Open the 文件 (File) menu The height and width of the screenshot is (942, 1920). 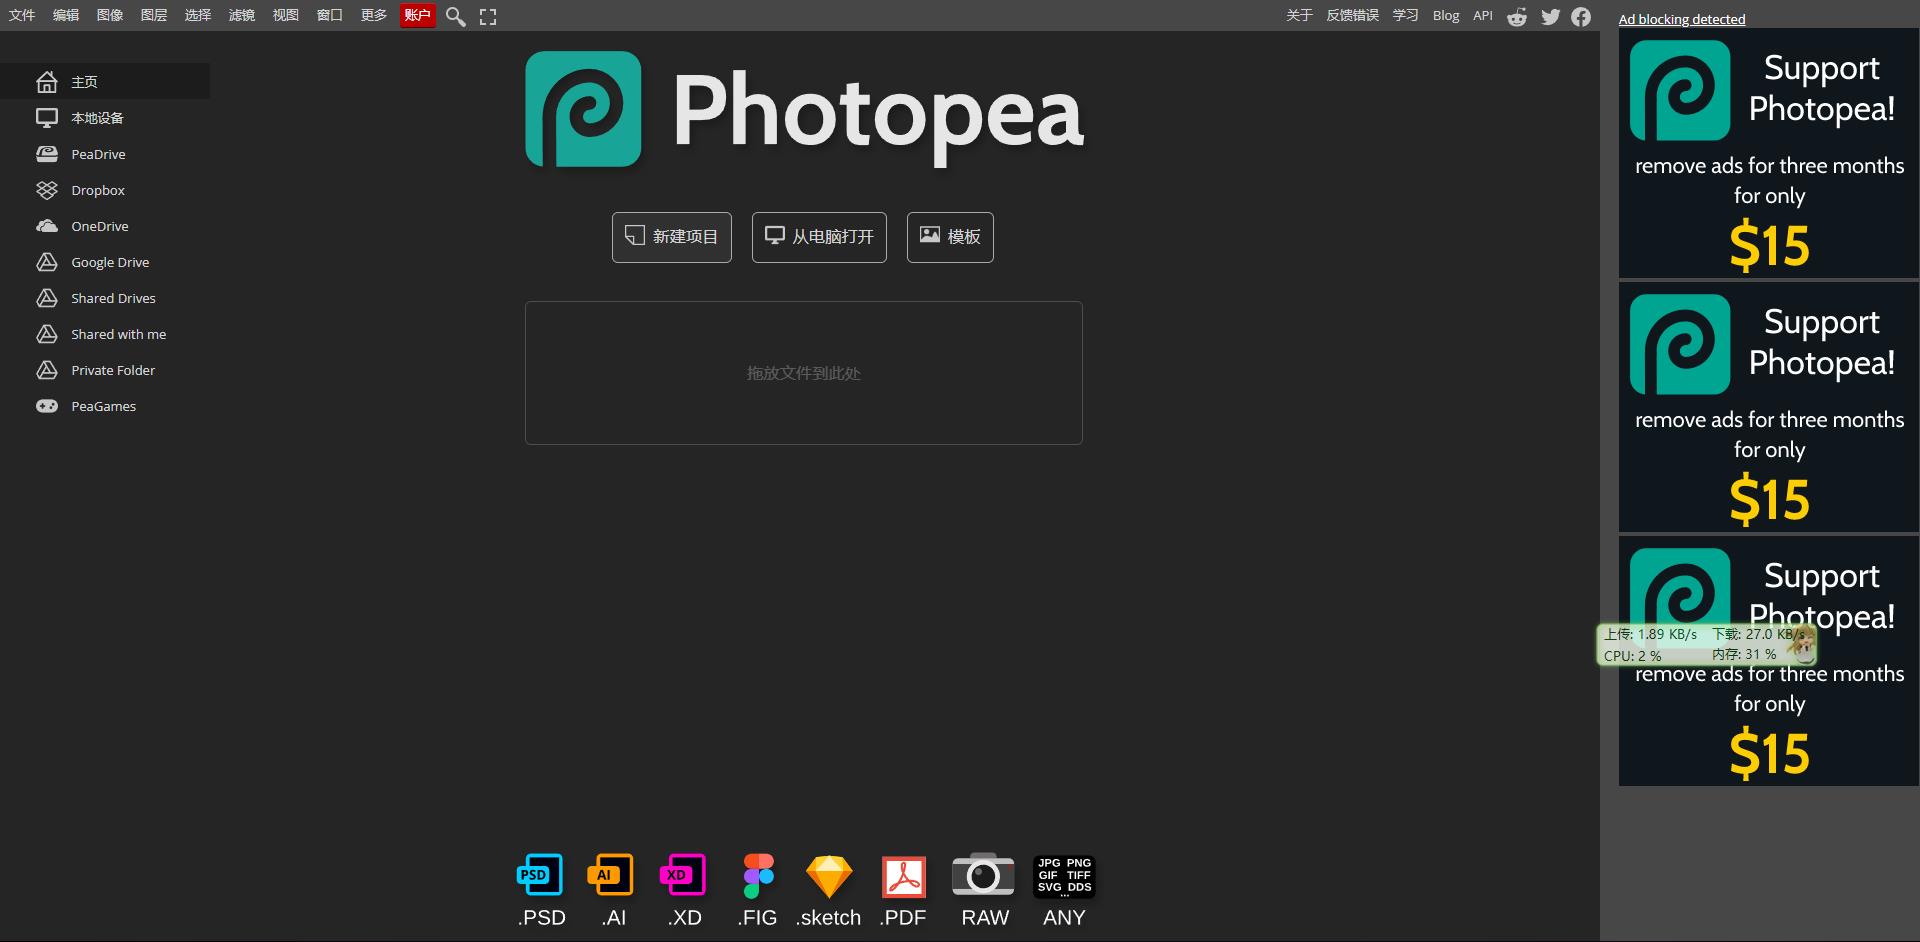[22, 15]
